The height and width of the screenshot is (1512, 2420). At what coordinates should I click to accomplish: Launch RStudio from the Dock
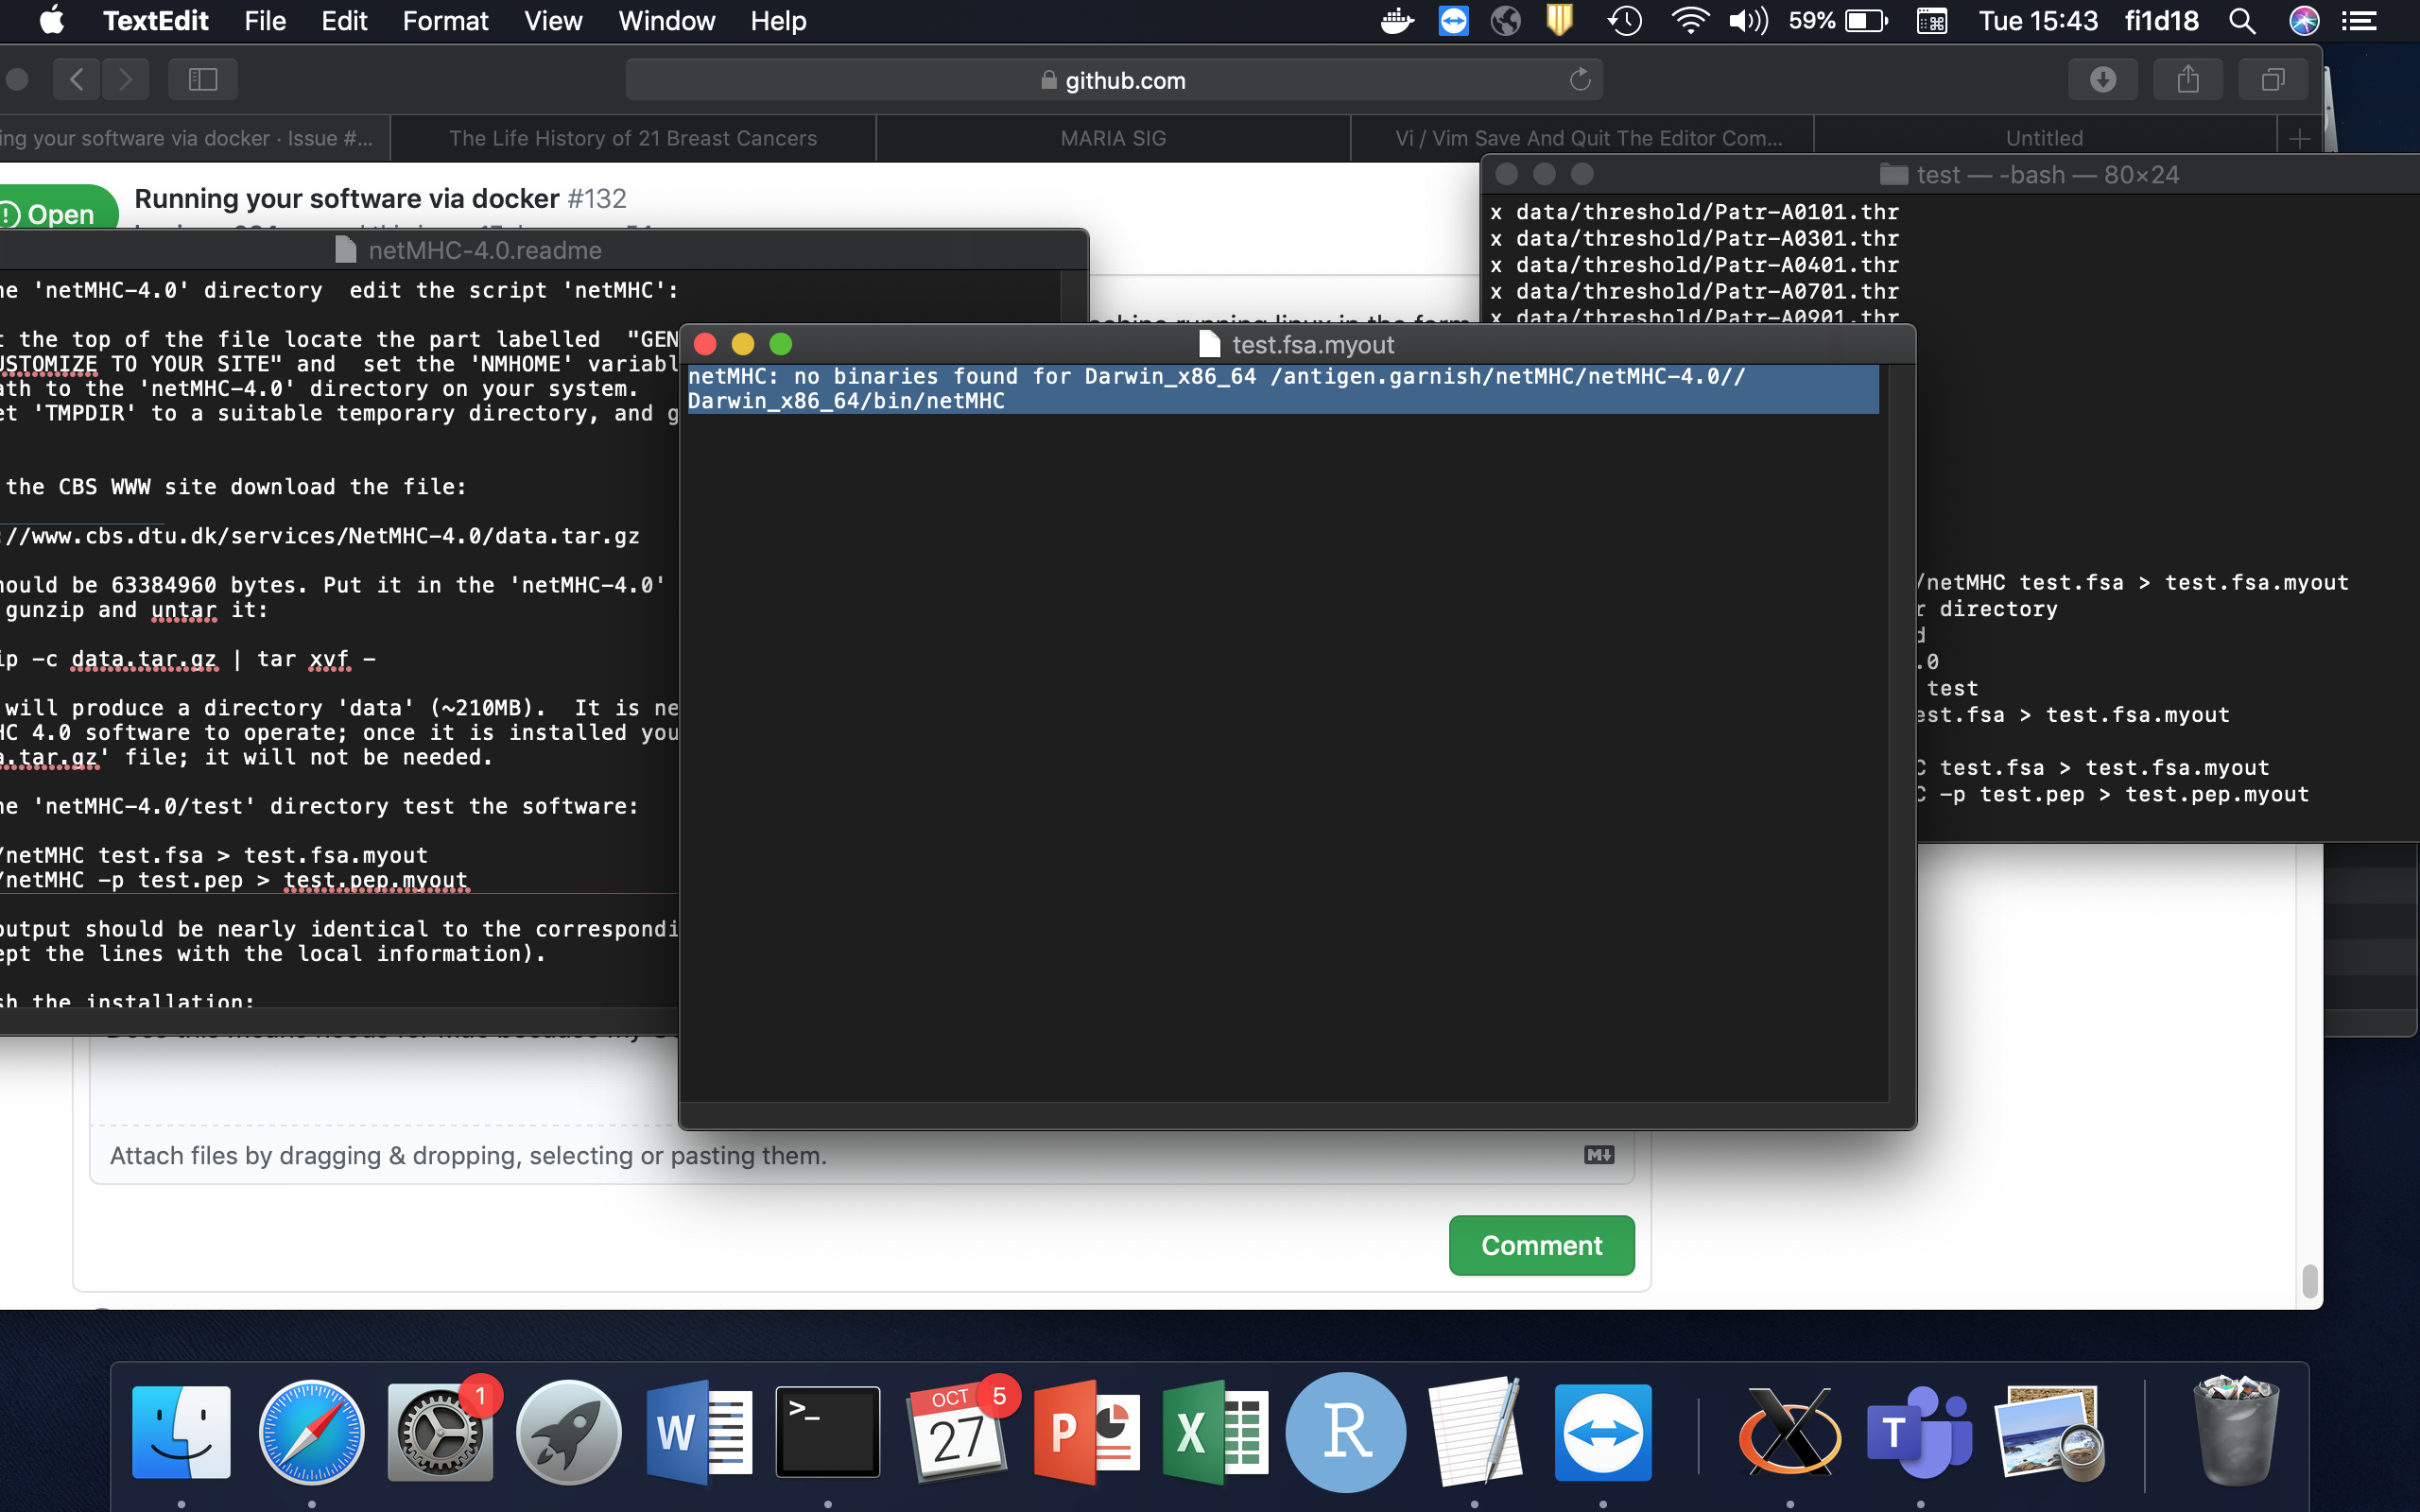click(1343, 1430)
